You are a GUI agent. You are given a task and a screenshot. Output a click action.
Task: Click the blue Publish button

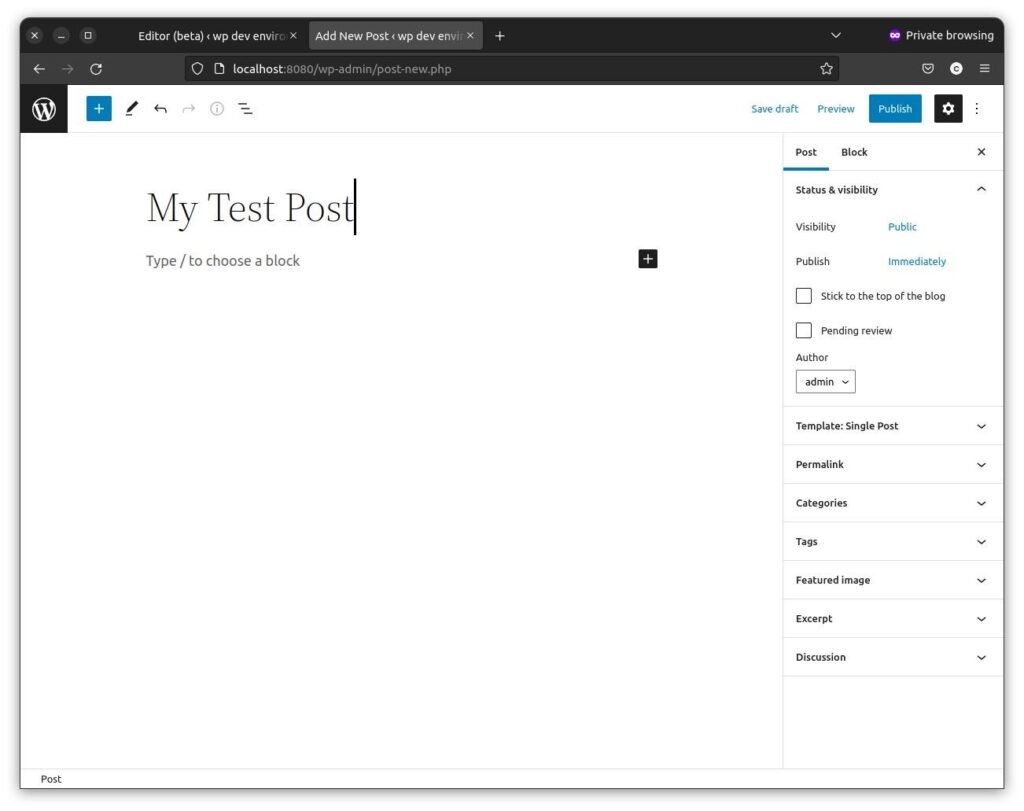point(895,109)
